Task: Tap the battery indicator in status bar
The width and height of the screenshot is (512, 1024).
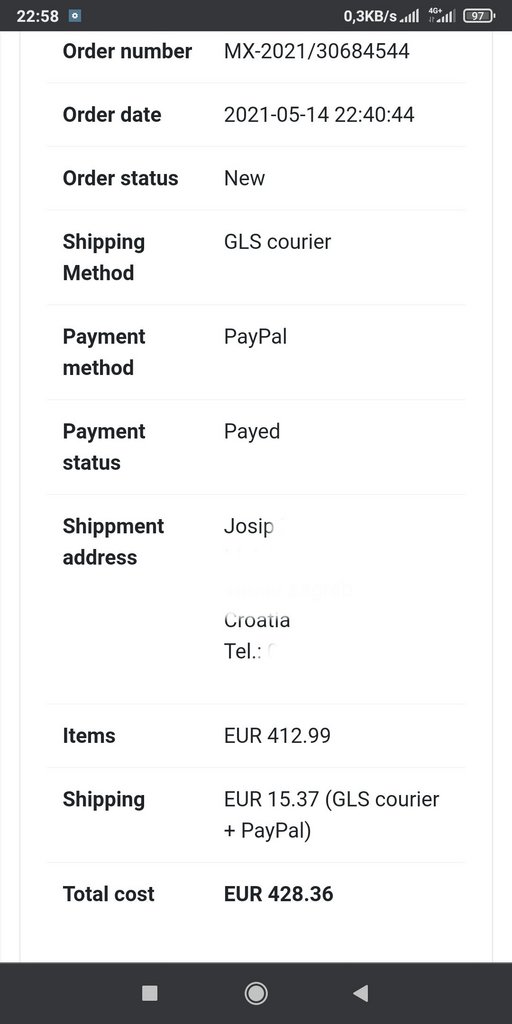Action: 479,16
